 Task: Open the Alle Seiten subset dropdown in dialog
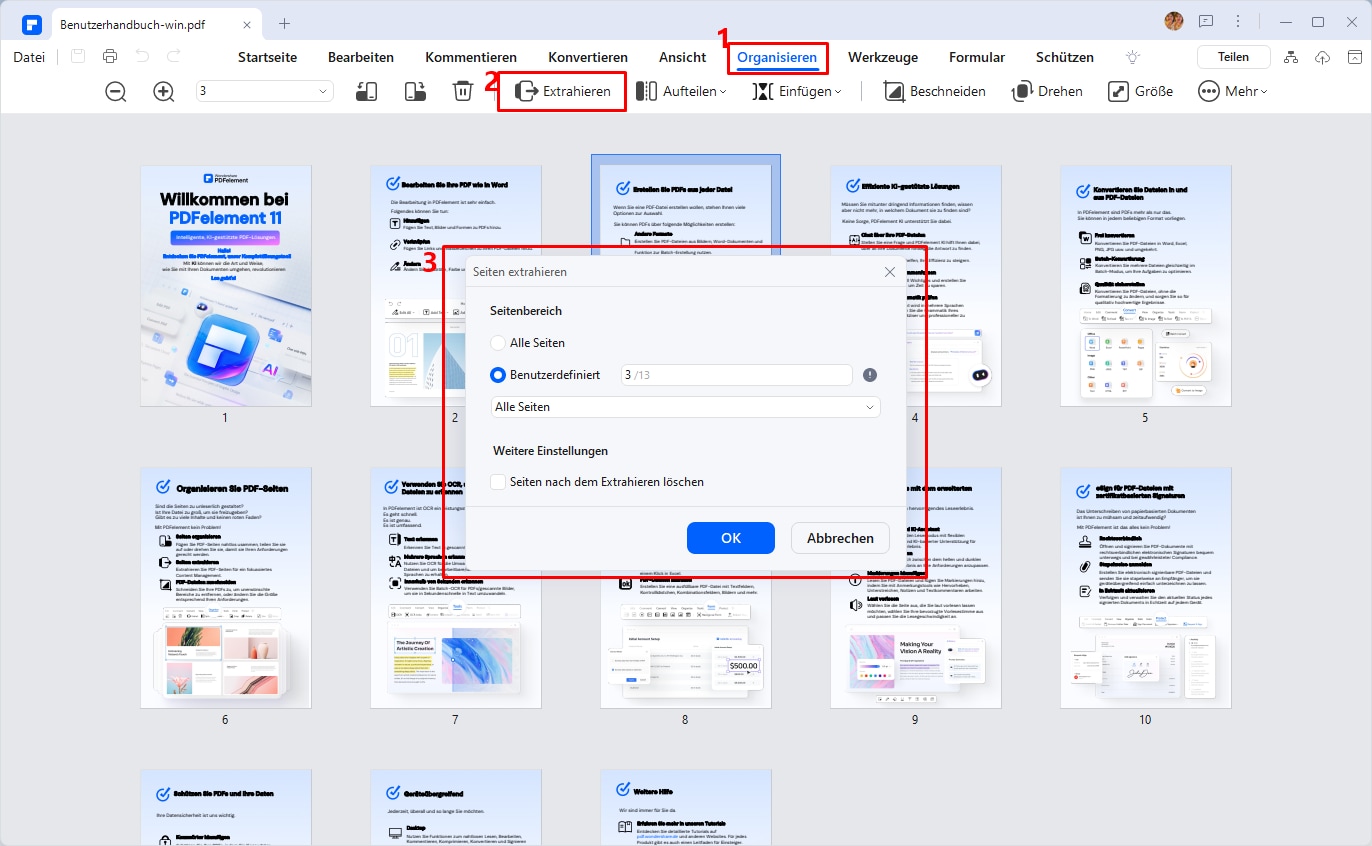pyautogui.click(x=685, y=407)
